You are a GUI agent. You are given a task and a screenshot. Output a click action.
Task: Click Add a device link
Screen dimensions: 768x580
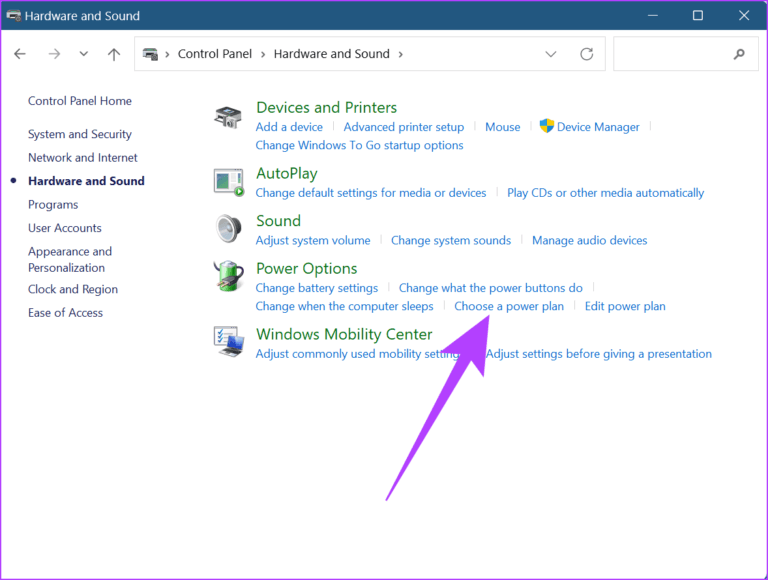289,127
